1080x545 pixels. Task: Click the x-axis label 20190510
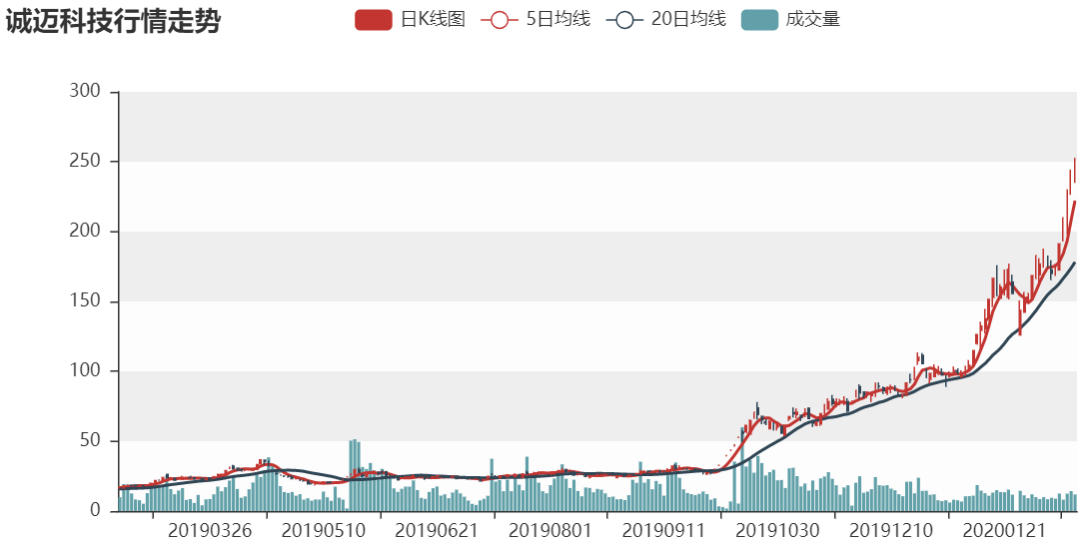pos(324,531)
